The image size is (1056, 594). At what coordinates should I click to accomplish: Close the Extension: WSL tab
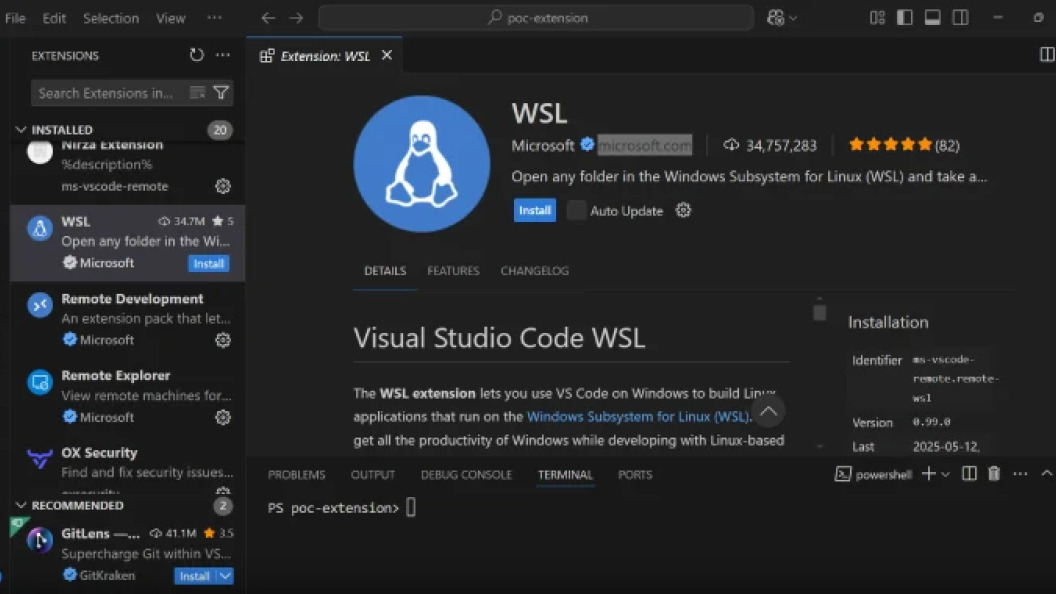[x=387, y=55]
